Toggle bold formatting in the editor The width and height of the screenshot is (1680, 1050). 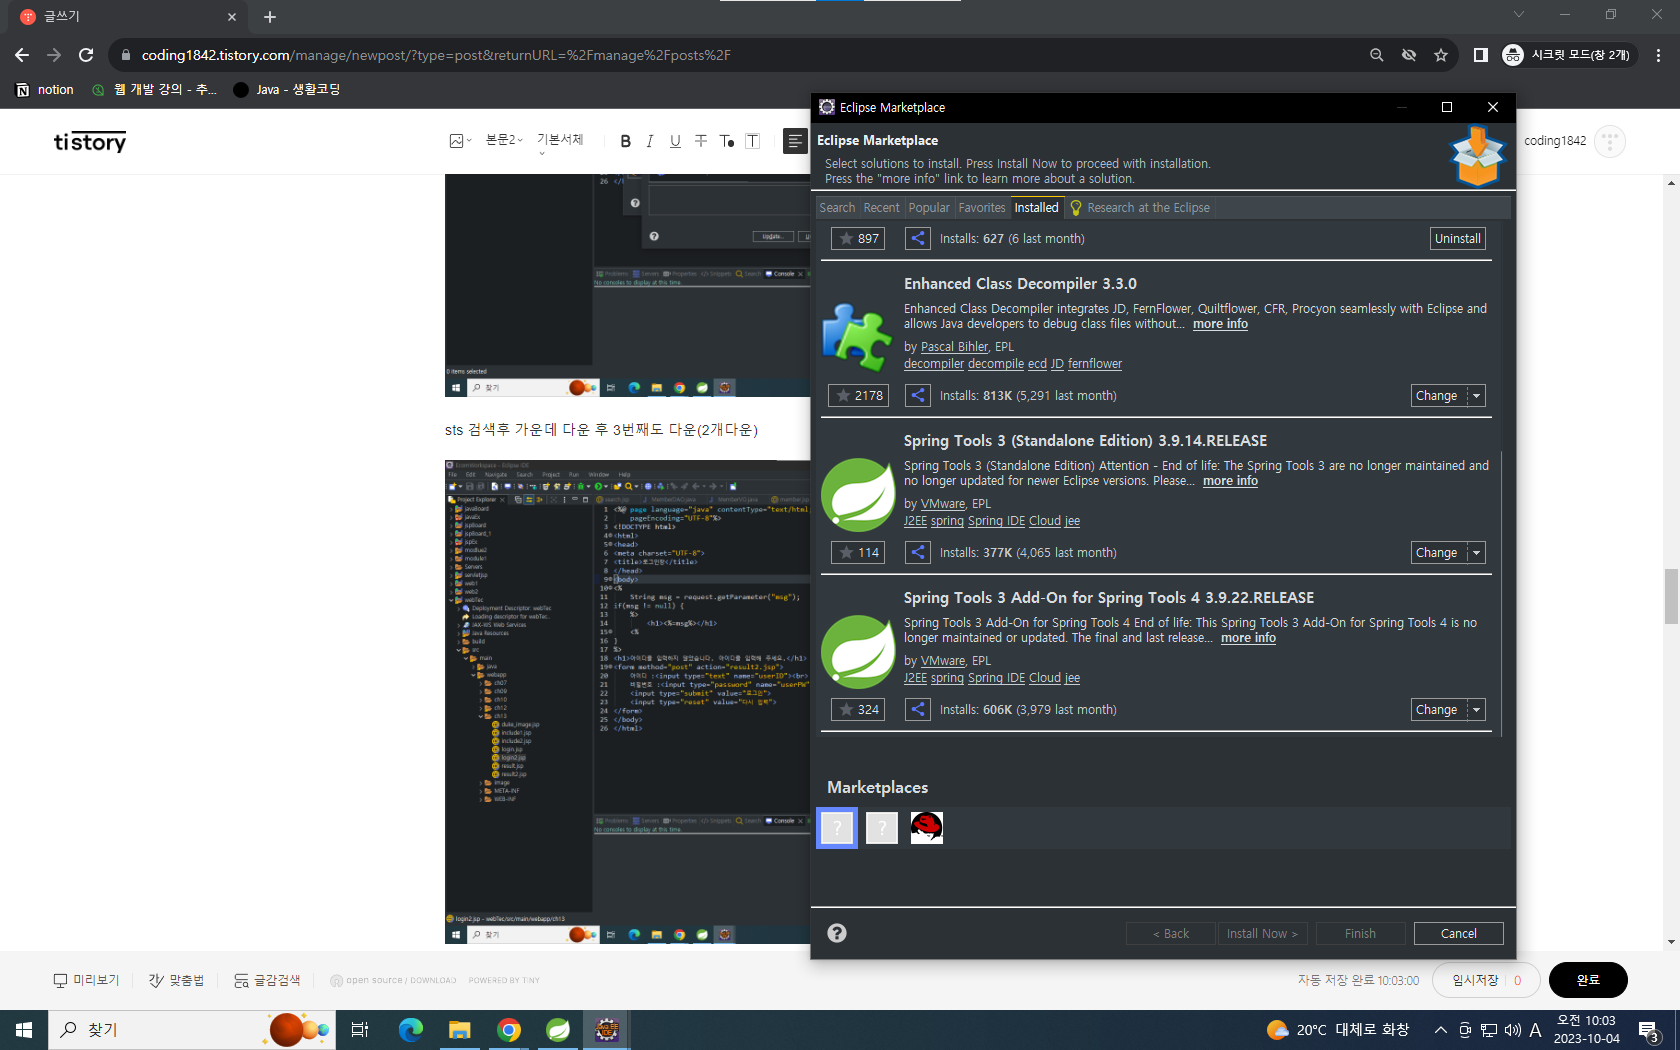(626, 141)
